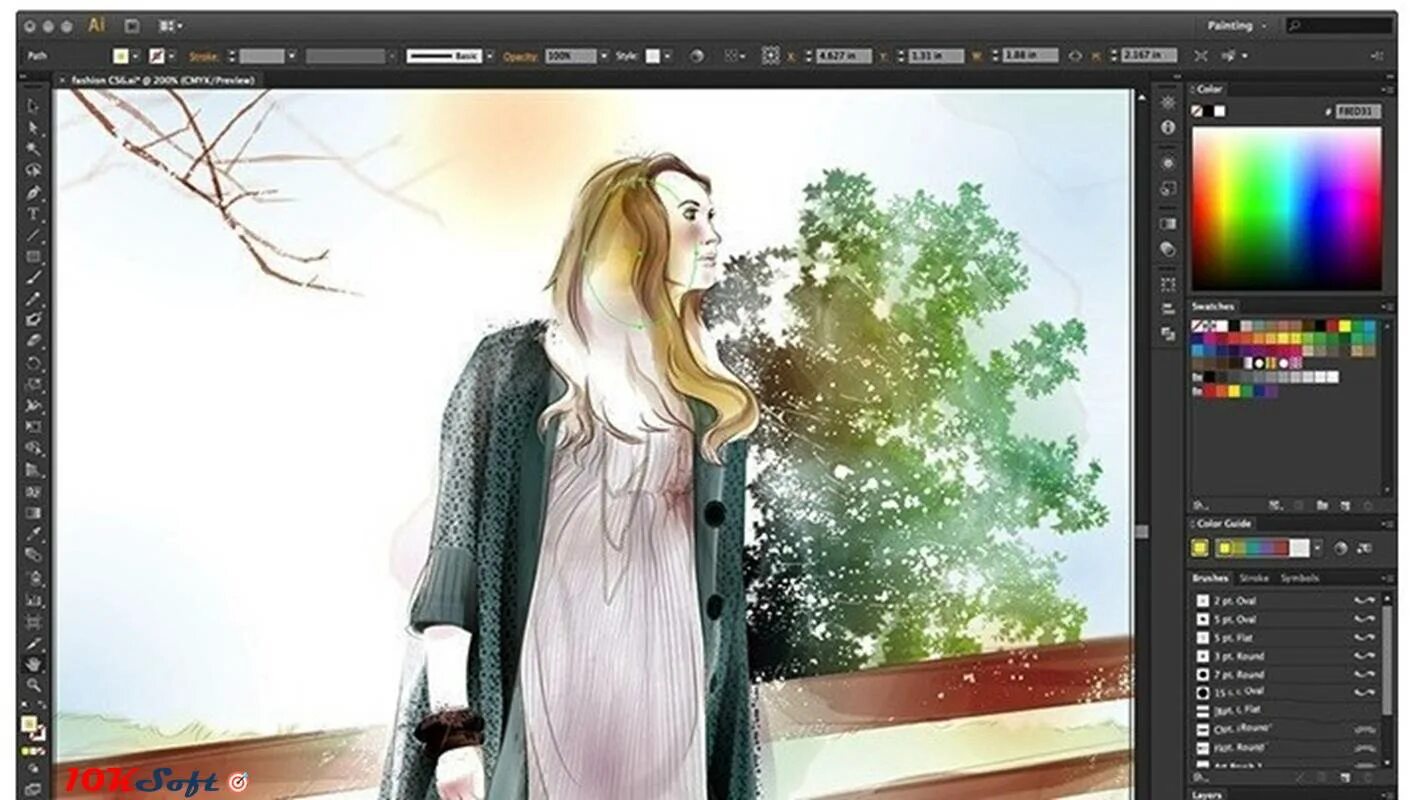Select the Rotate tool

(x=34, y=363)
